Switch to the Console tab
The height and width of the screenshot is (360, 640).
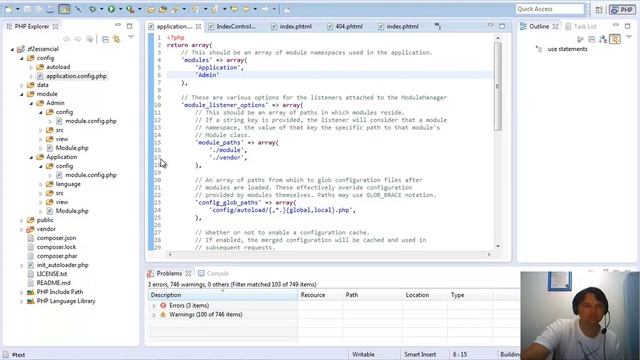pyautogui.click(x=213, y=273)
